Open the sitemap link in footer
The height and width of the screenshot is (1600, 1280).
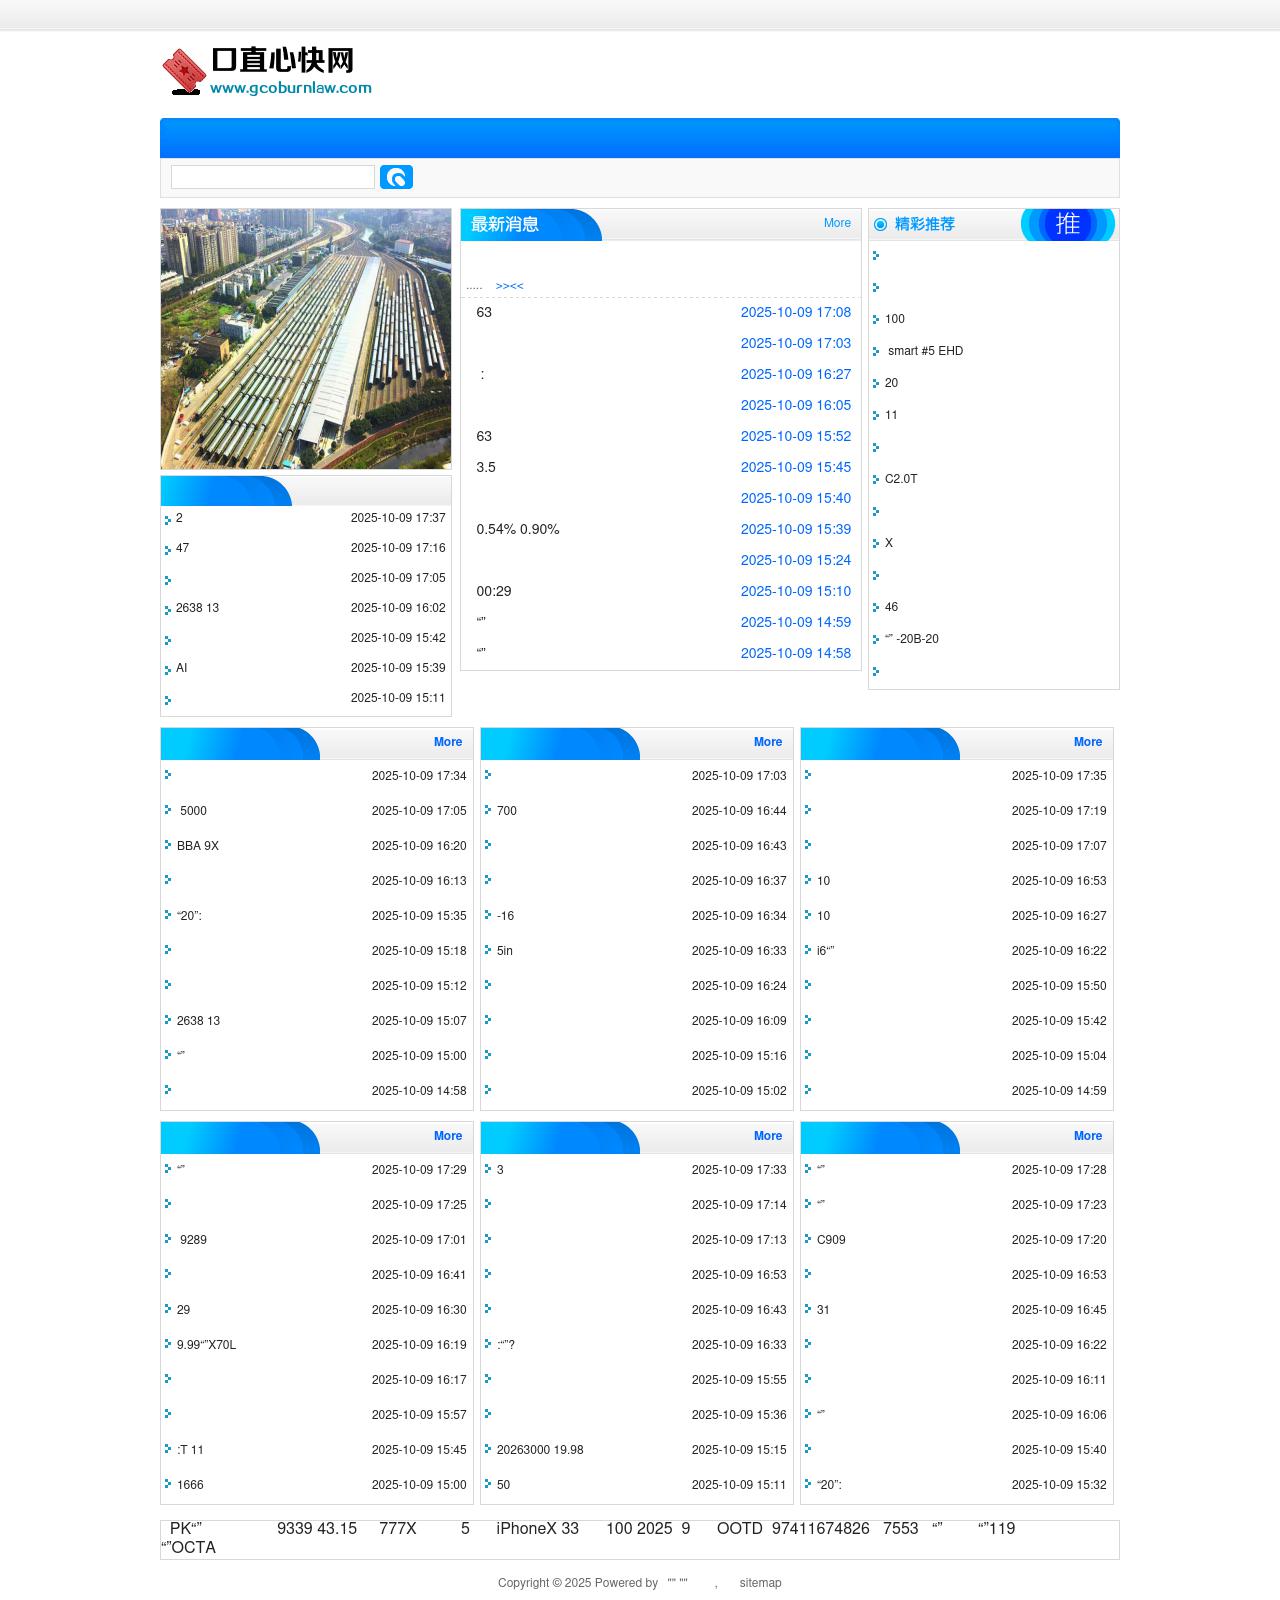tap(760, 1582)
